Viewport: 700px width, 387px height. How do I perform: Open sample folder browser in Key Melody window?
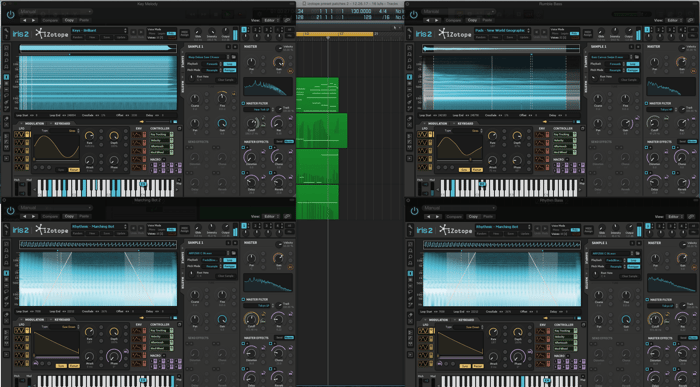(233, 57)
